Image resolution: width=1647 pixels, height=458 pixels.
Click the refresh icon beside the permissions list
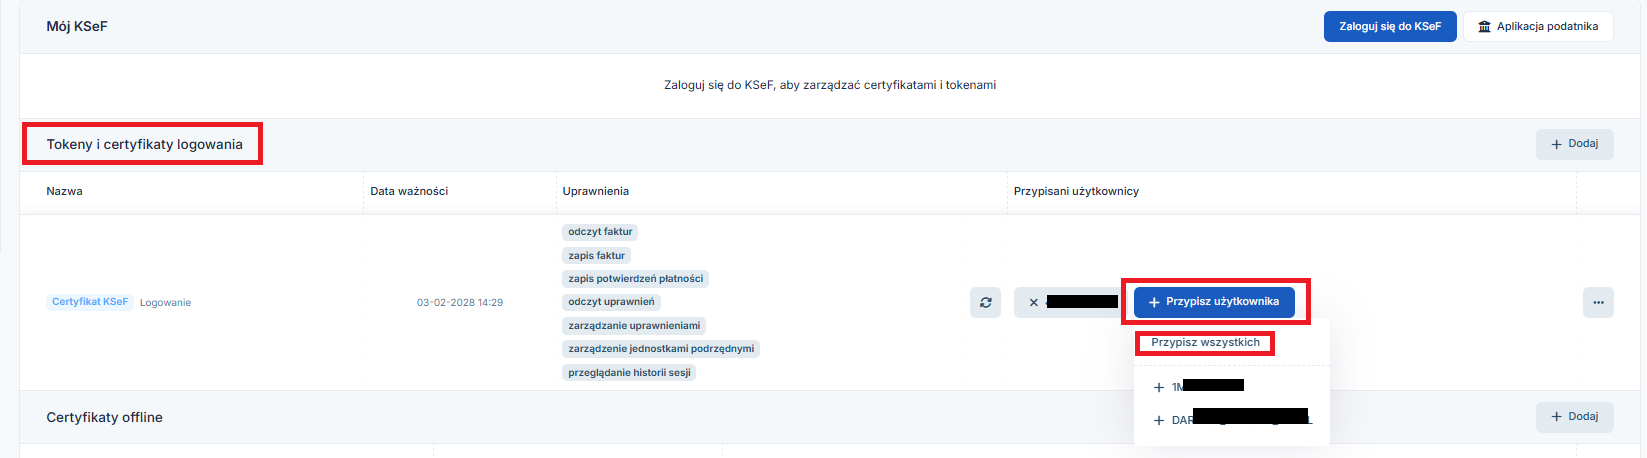(985, 302)
